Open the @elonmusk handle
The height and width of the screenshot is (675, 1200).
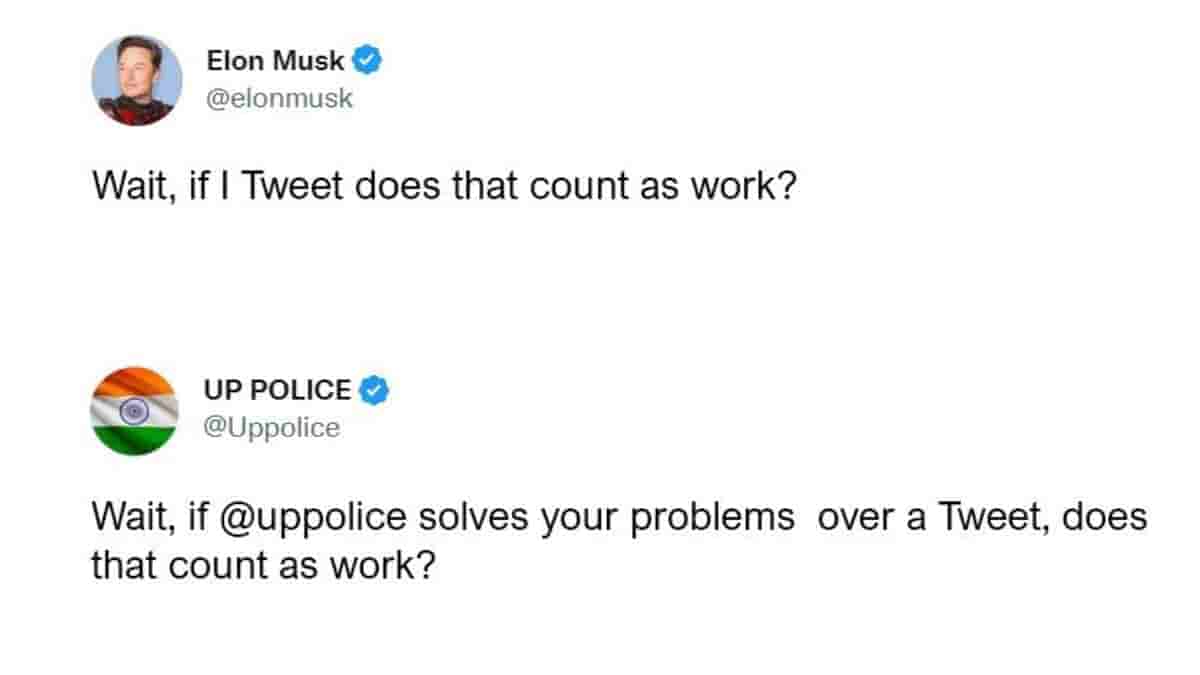pos(280,99)
